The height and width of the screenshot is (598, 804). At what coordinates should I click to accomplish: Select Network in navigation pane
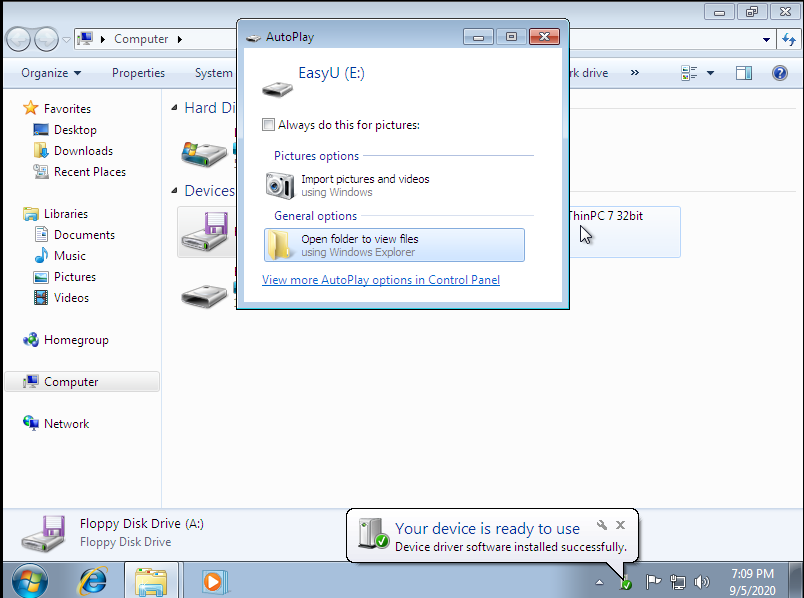(66, 424)
